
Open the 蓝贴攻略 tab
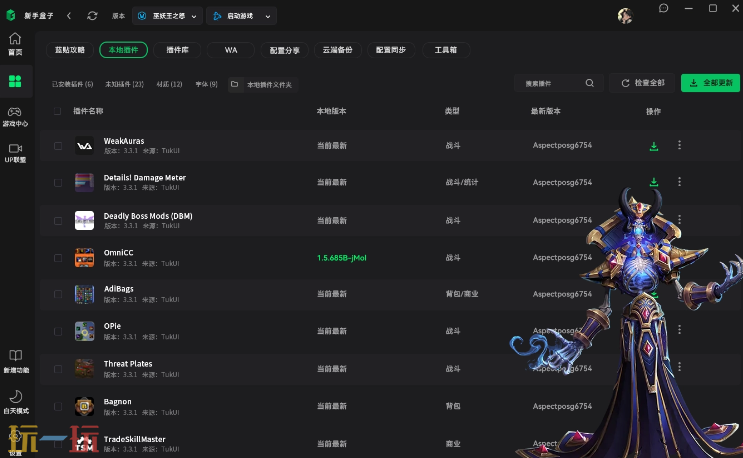click(x=70, y=50)
